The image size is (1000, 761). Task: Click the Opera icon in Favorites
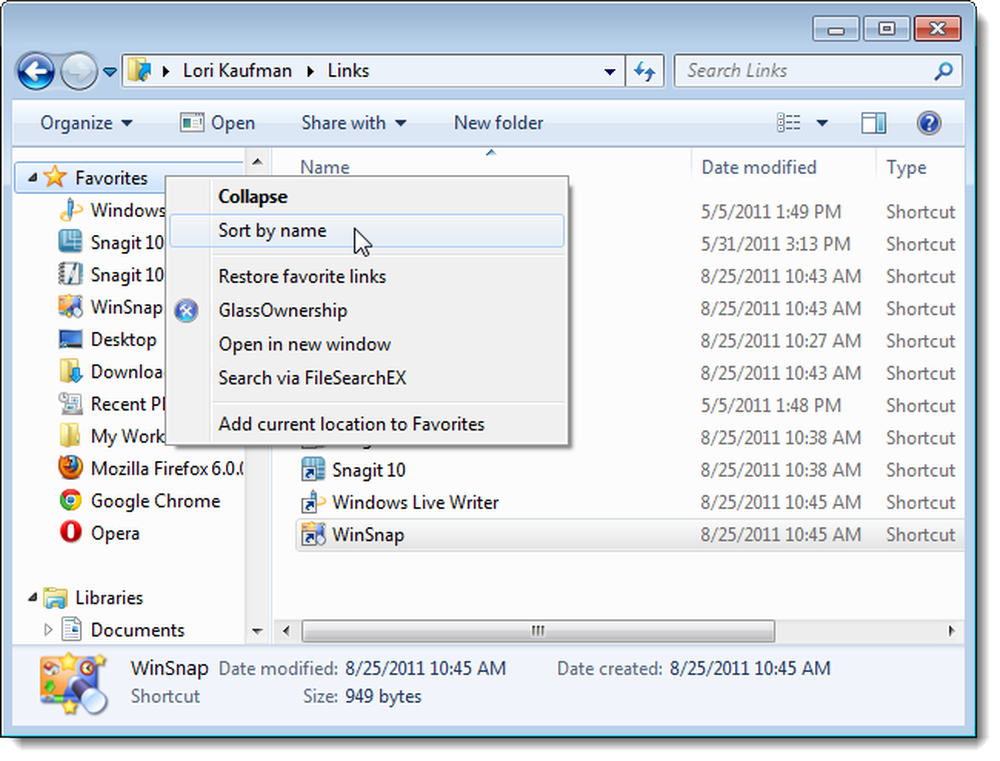70,532
